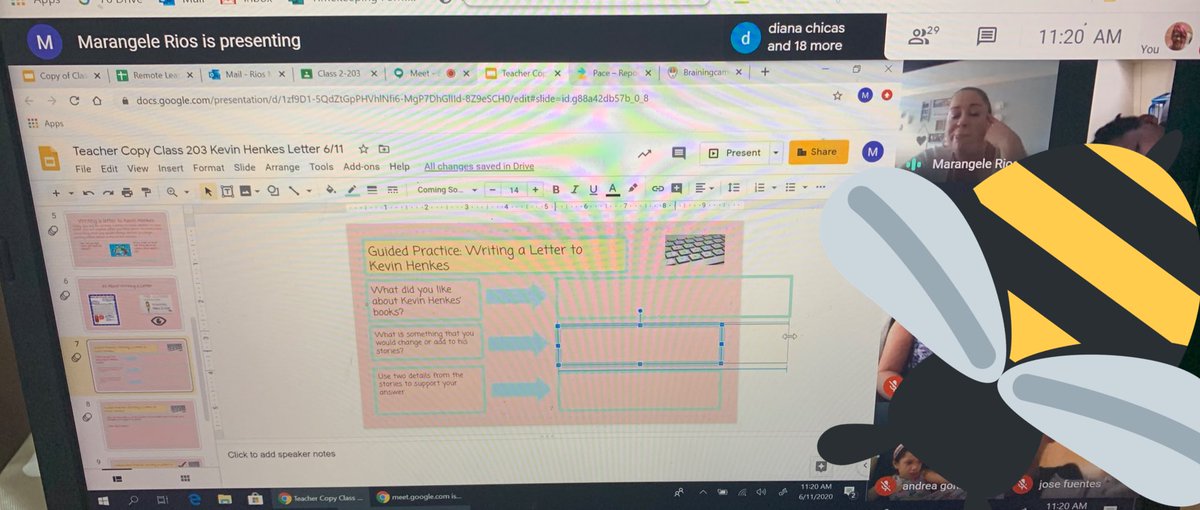Viewport: 1200px width, 510px height.
Task: Click the orange Share button
Action: [817, 152]
